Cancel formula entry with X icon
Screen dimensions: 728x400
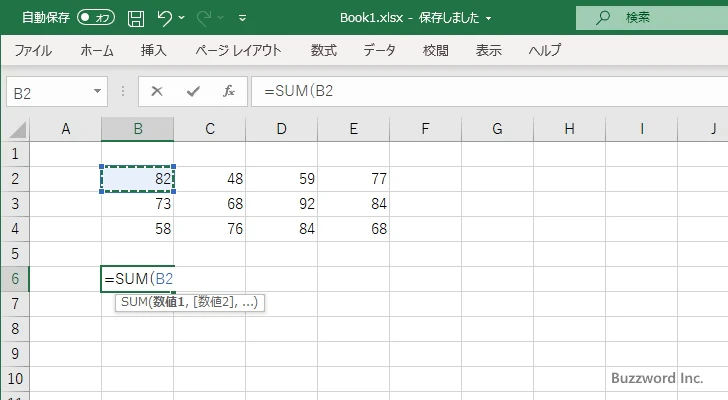point(157,91)
